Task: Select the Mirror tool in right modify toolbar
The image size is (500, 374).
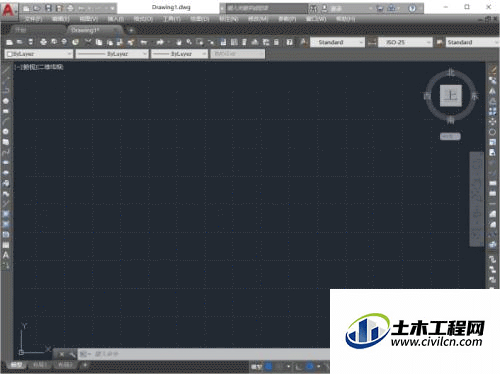Action: (492, 91)
